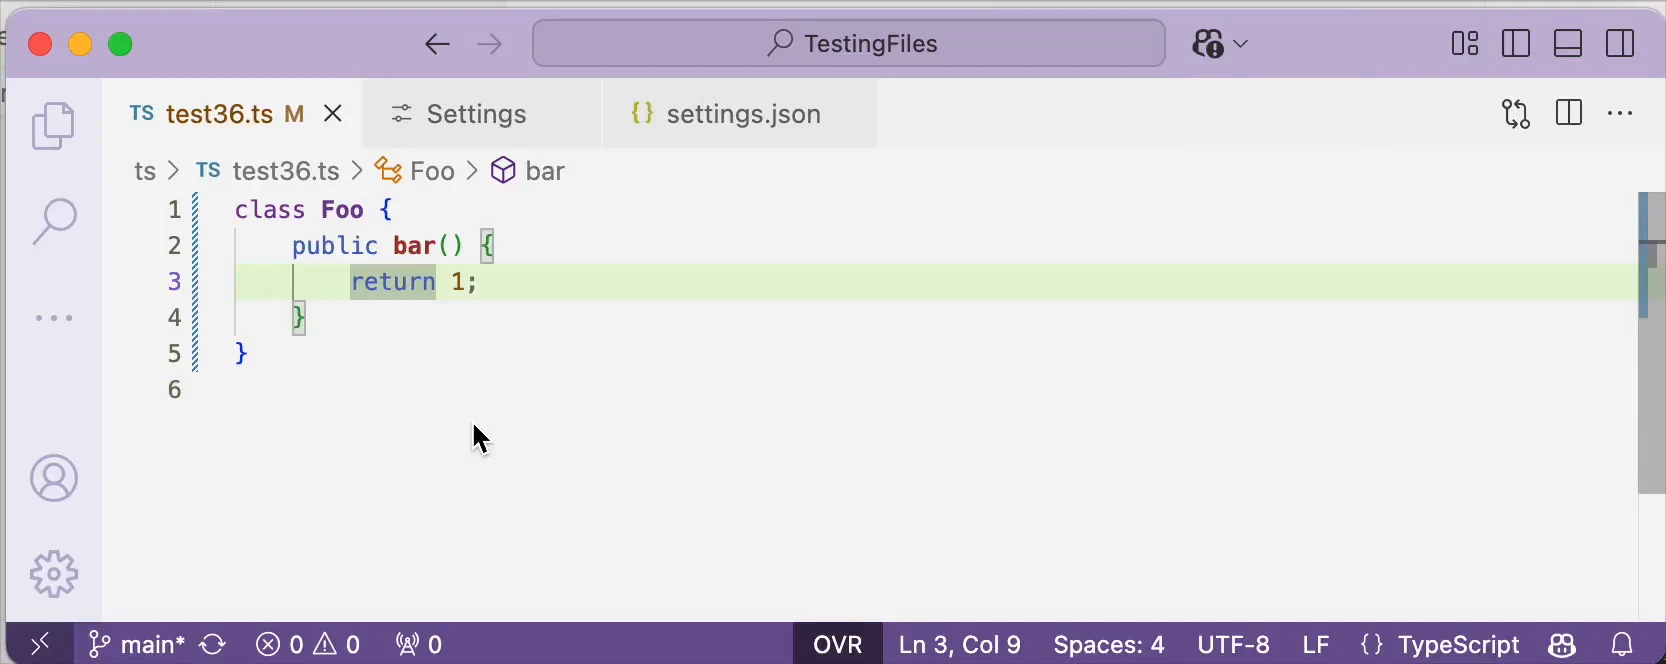Close the test36.ts tab
Viewport: 1666px width, 664px height.
click(x=334, y=114)
